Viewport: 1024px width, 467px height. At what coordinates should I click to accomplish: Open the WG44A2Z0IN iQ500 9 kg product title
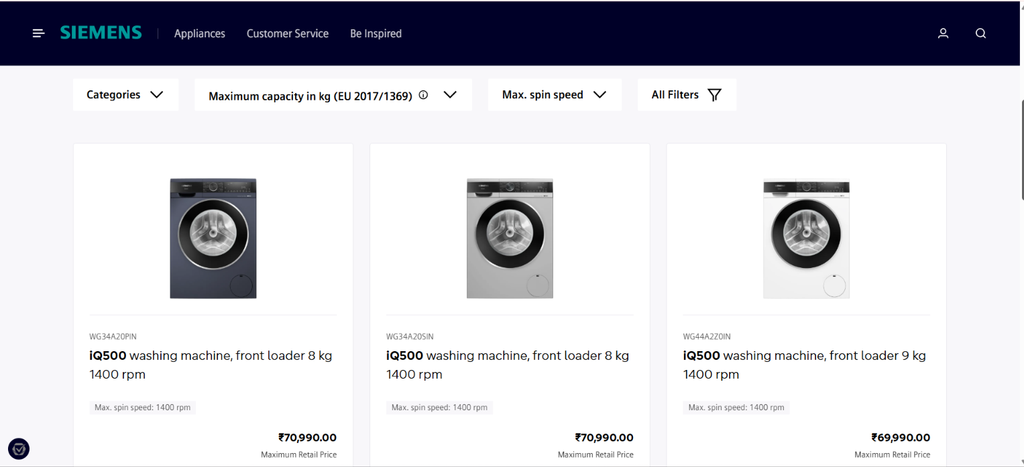805,364
